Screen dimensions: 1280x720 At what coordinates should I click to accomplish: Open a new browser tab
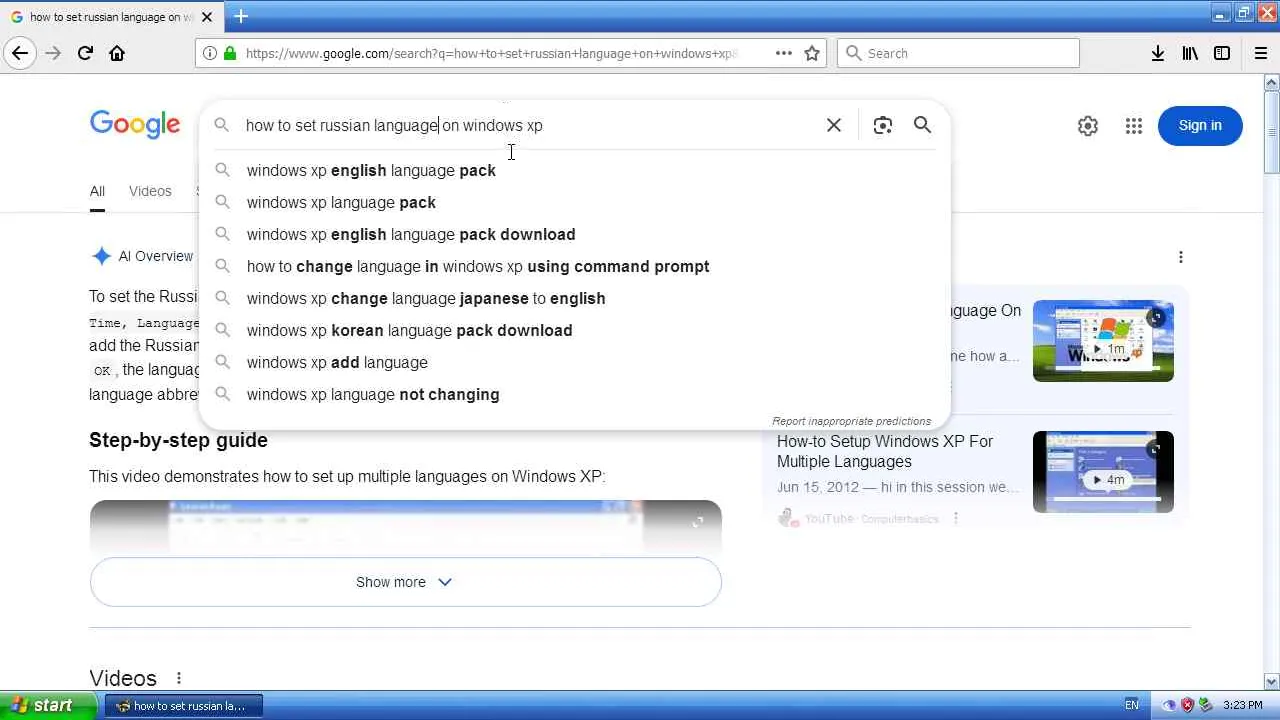(241, 16)
